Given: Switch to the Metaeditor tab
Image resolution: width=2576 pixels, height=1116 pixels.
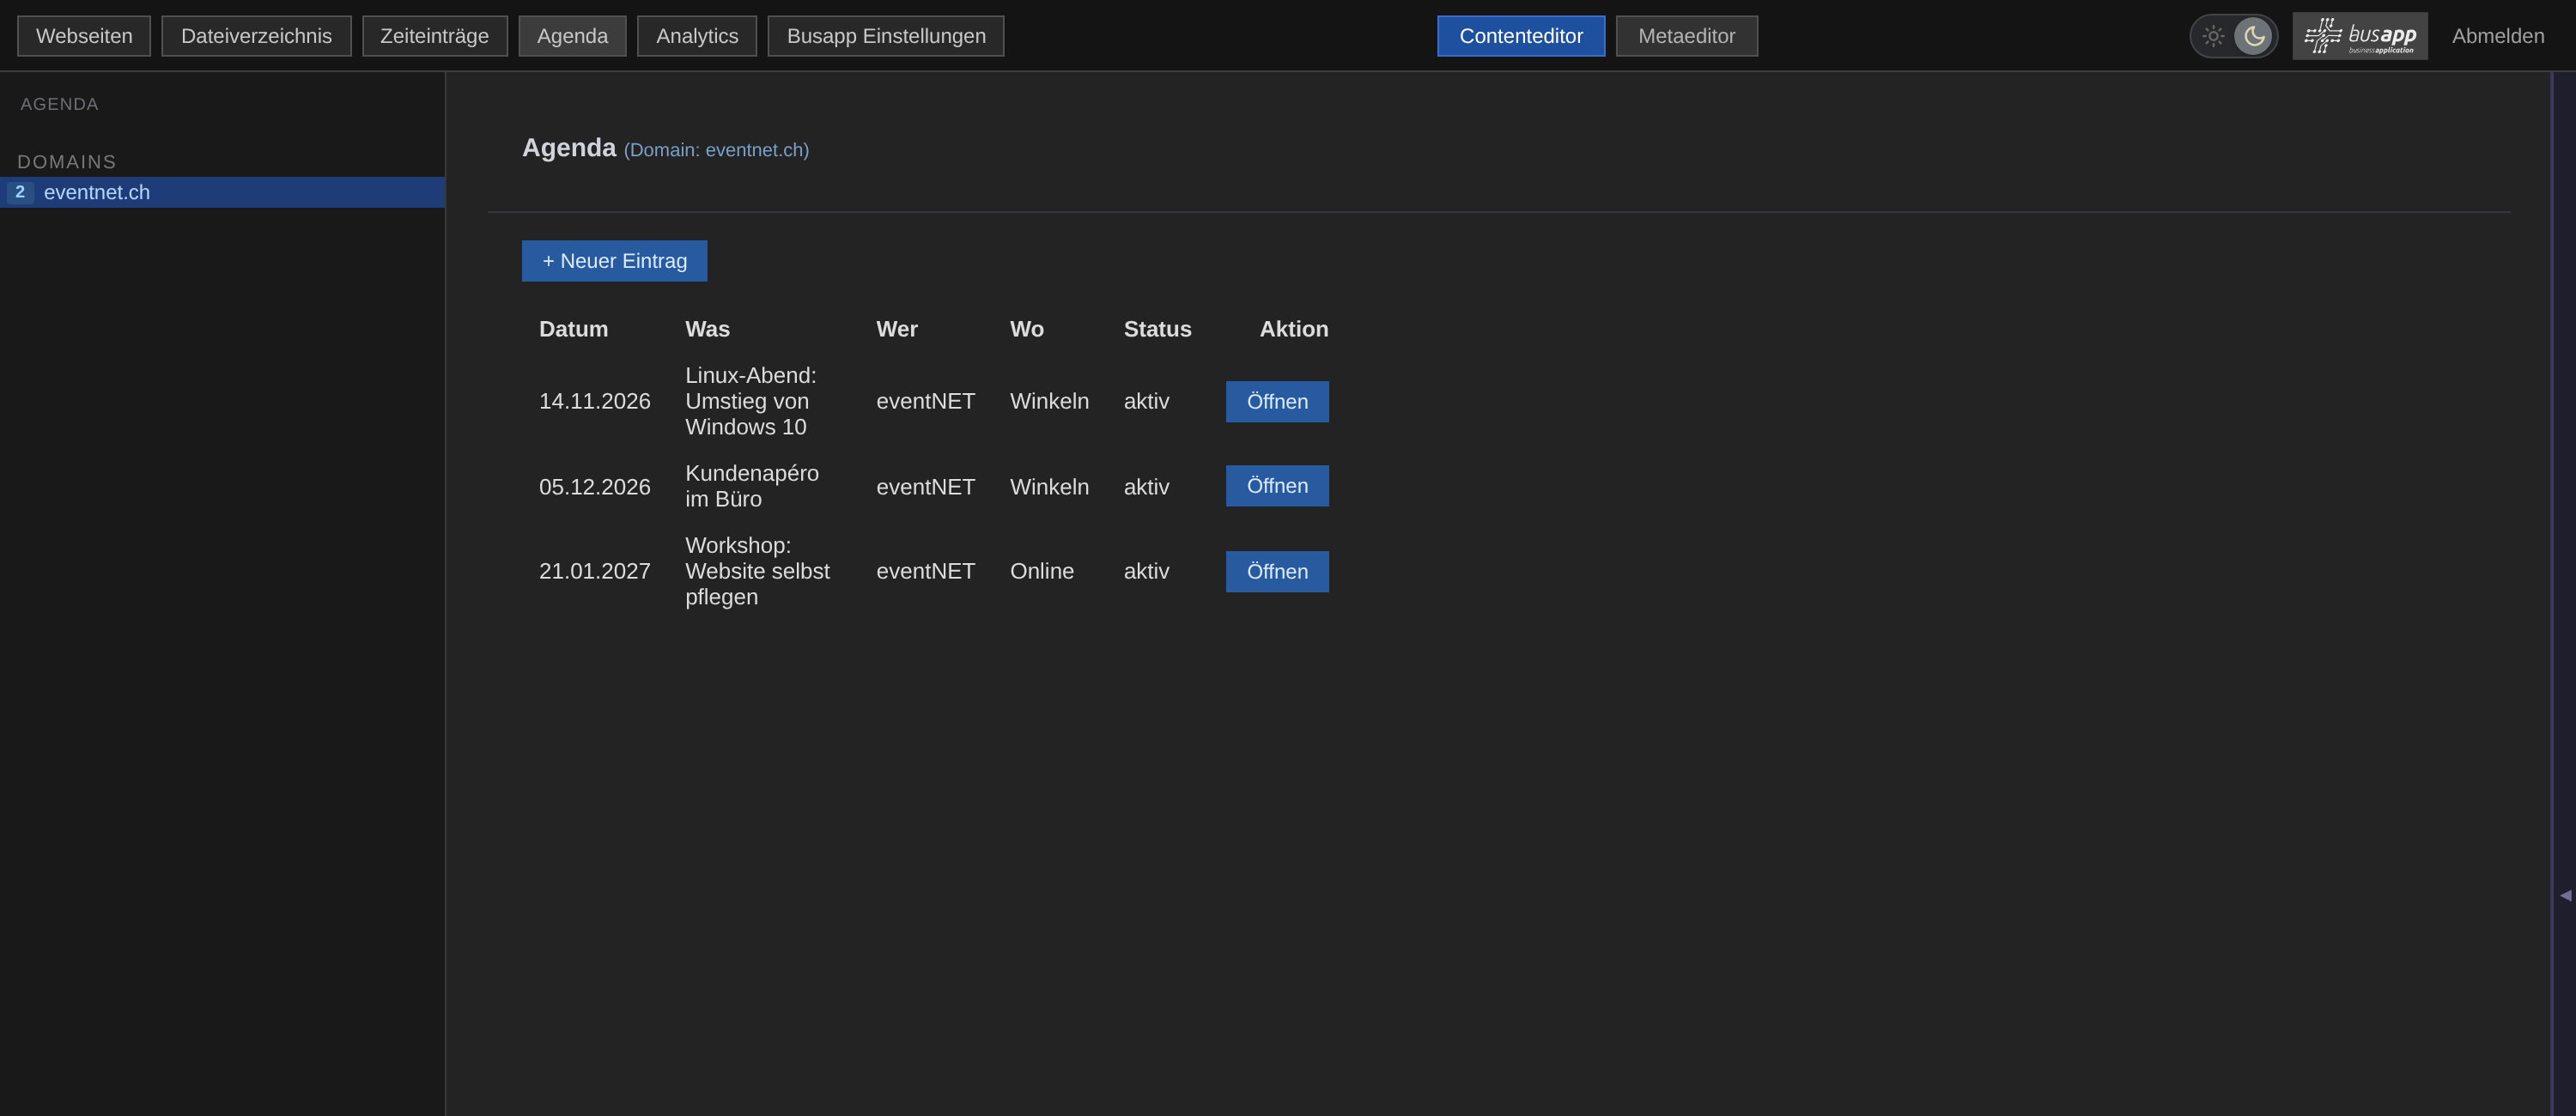Looking at the screenshot, I should (1686, 36).
